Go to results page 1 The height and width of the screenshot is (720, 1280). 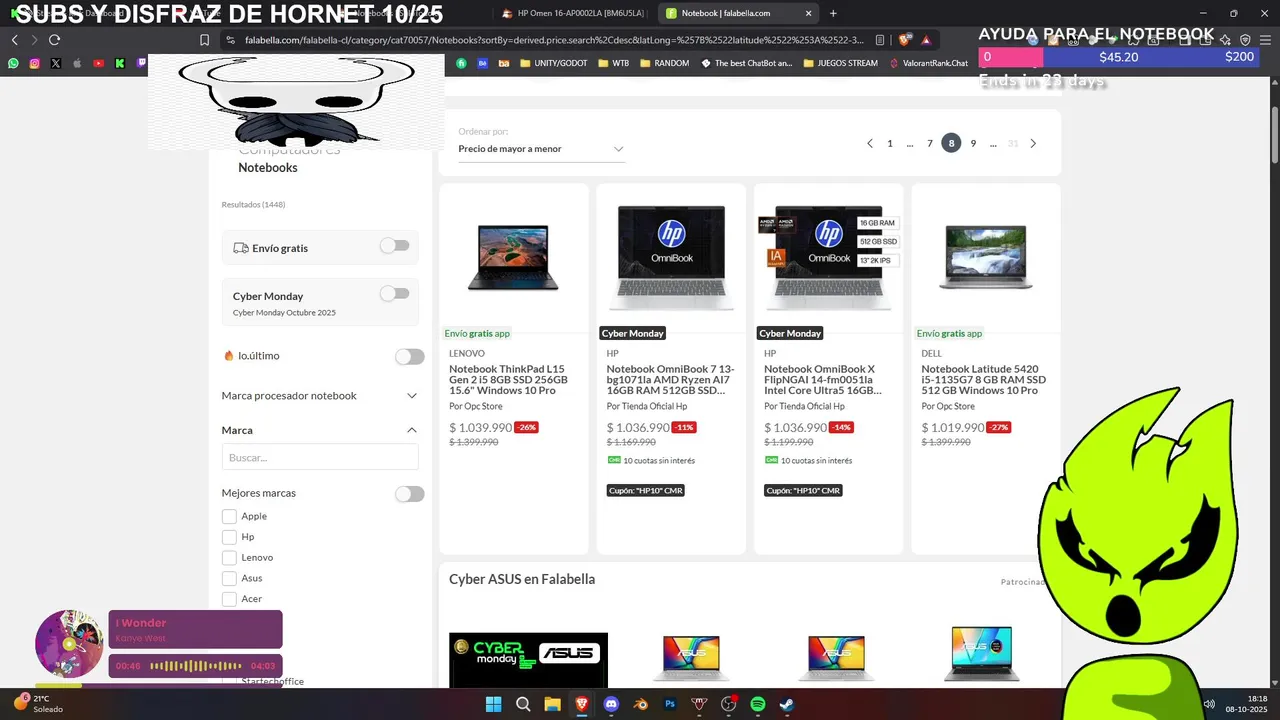(890, 143)
